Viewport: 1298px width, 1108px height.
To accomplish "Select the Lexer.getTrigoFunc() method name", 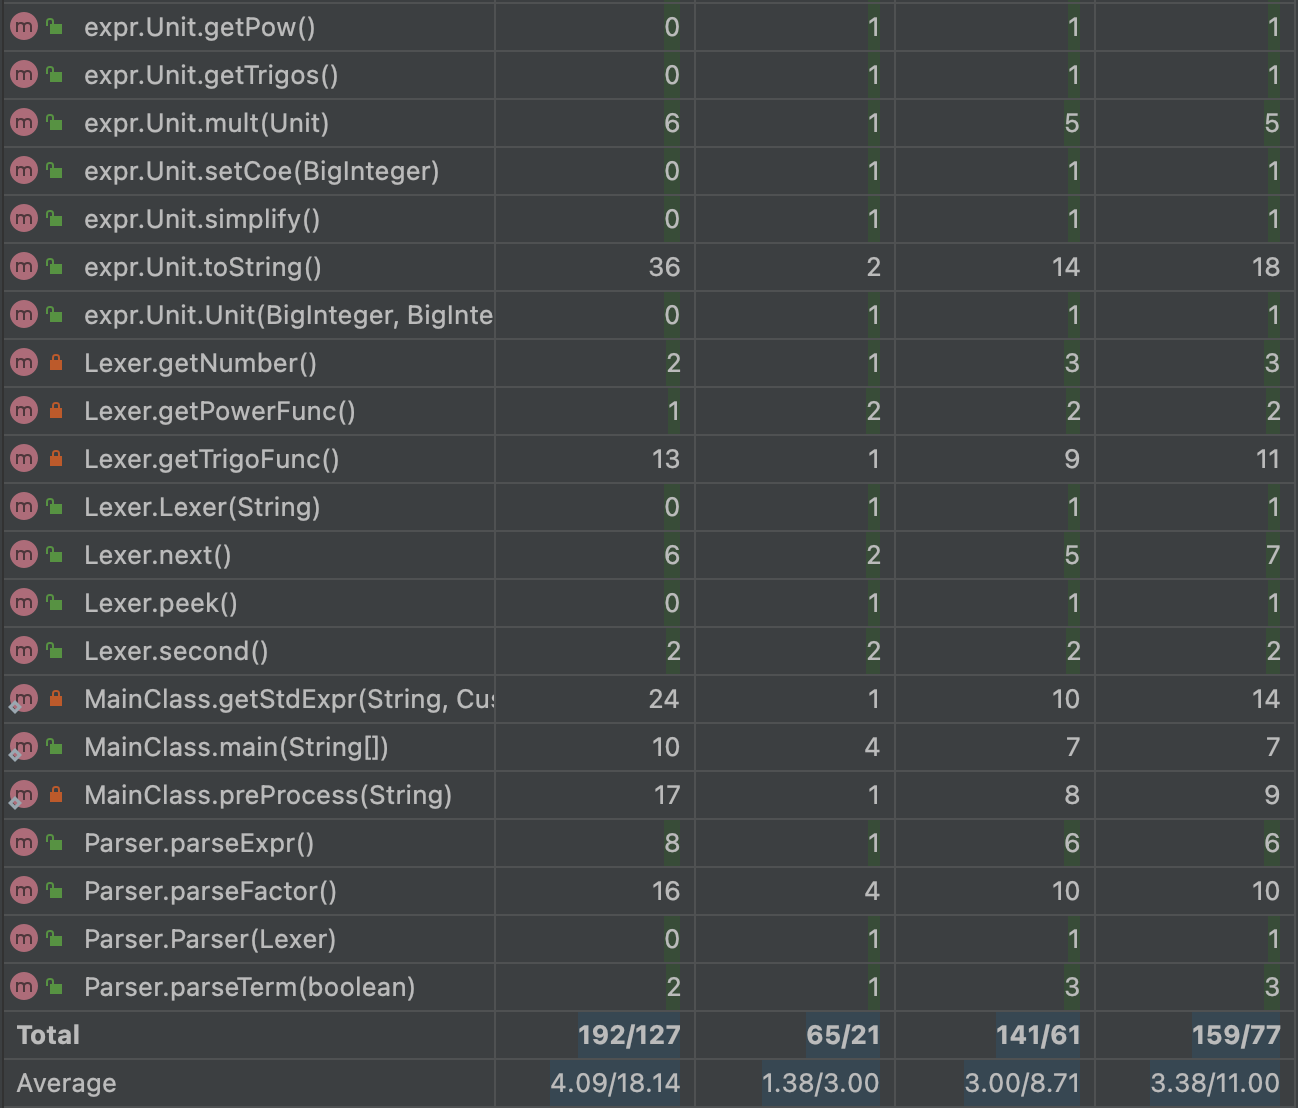I will coord(212,459).
